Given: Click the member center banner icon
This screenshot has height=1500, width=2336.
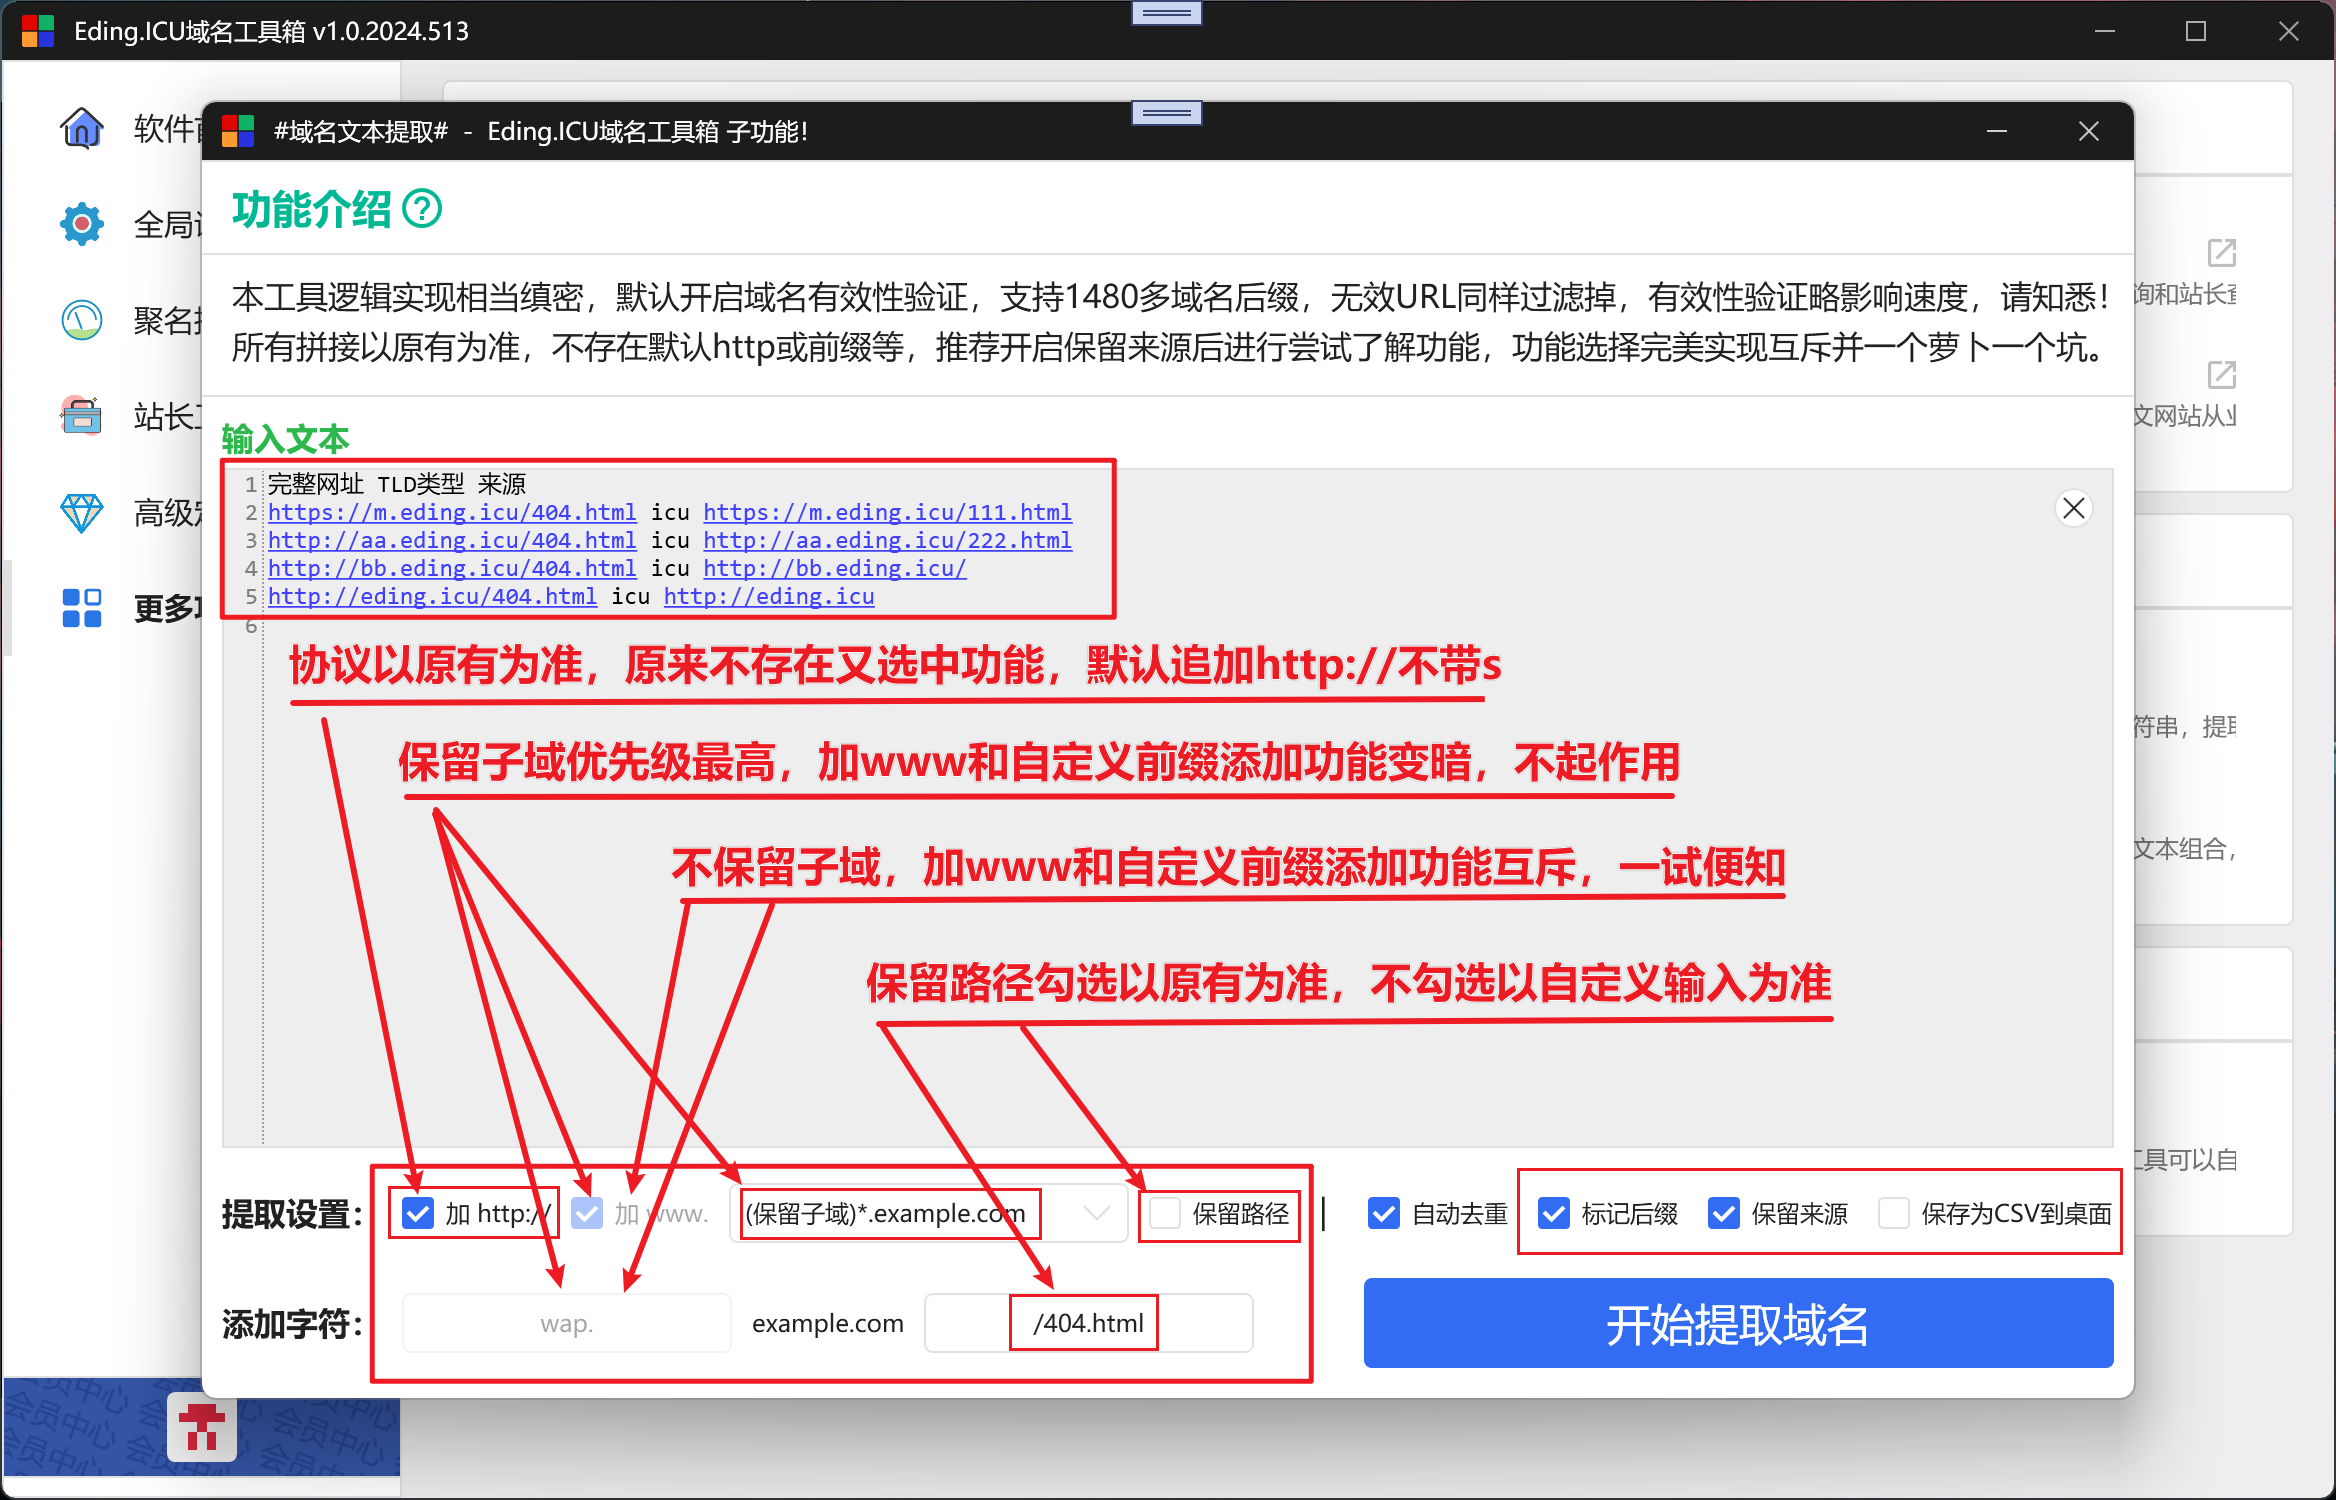Looking at the screenshot, I should pos(202,1427).
